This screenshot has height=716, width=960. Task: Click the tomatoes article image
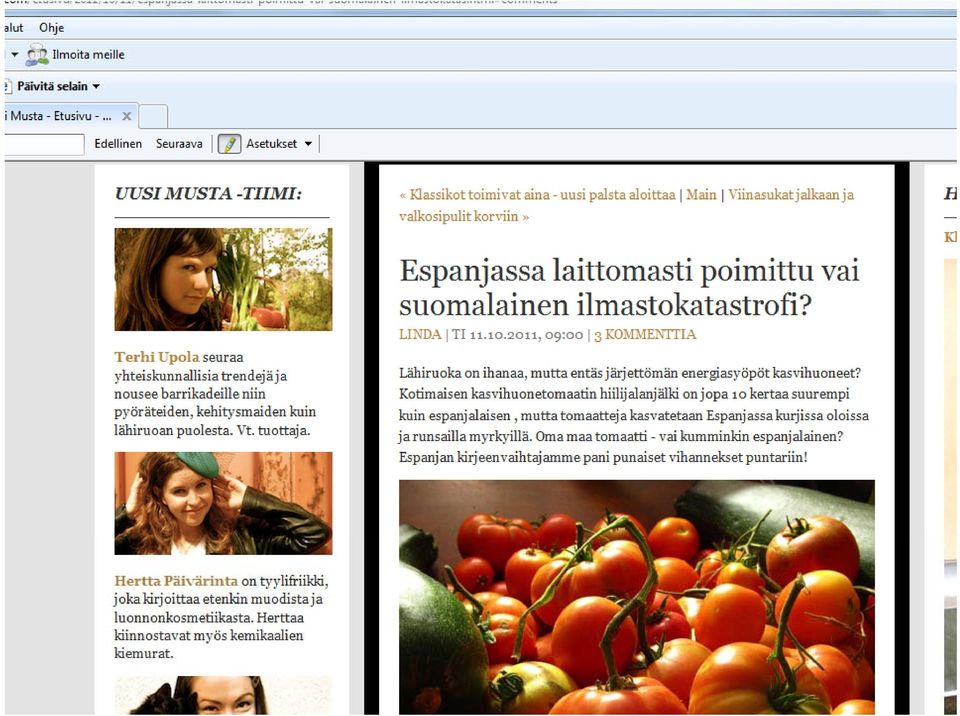click(637, 597)
